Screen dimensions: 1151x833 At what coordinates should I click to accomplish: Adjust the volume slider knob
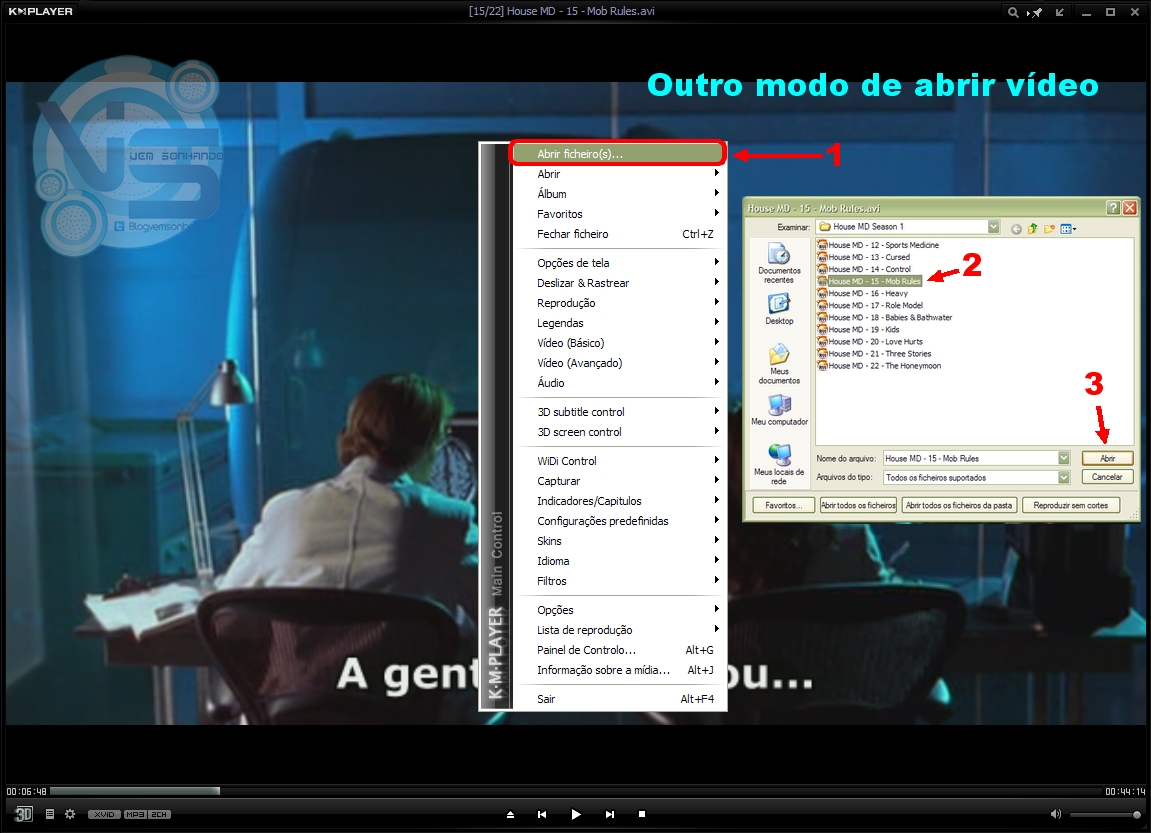(x=1136, y=815)
